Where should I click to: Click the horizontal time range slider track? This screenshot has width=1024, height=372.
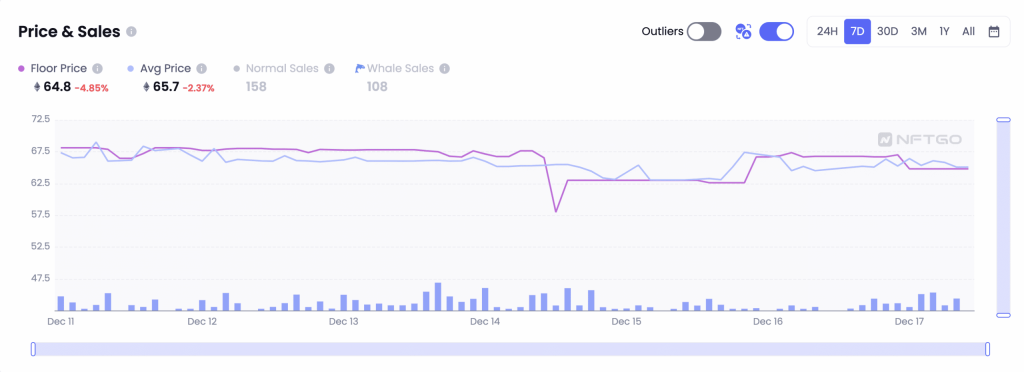(x=510, y=349)
